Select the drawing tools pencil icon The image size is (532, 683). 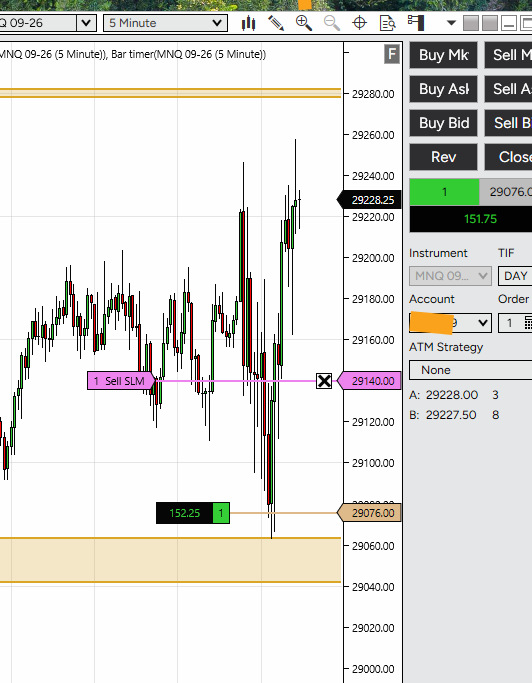tap(276, 23)
